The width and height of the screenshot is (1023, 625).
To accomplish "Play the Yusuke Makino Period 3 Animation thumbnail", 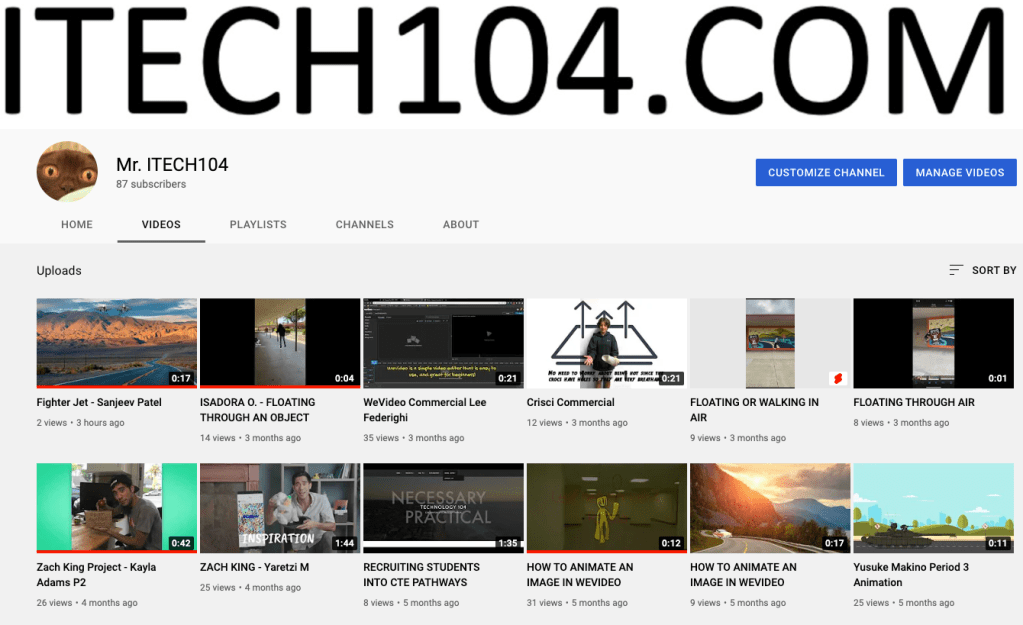I will pyautogui.click(x=933, y=507).
